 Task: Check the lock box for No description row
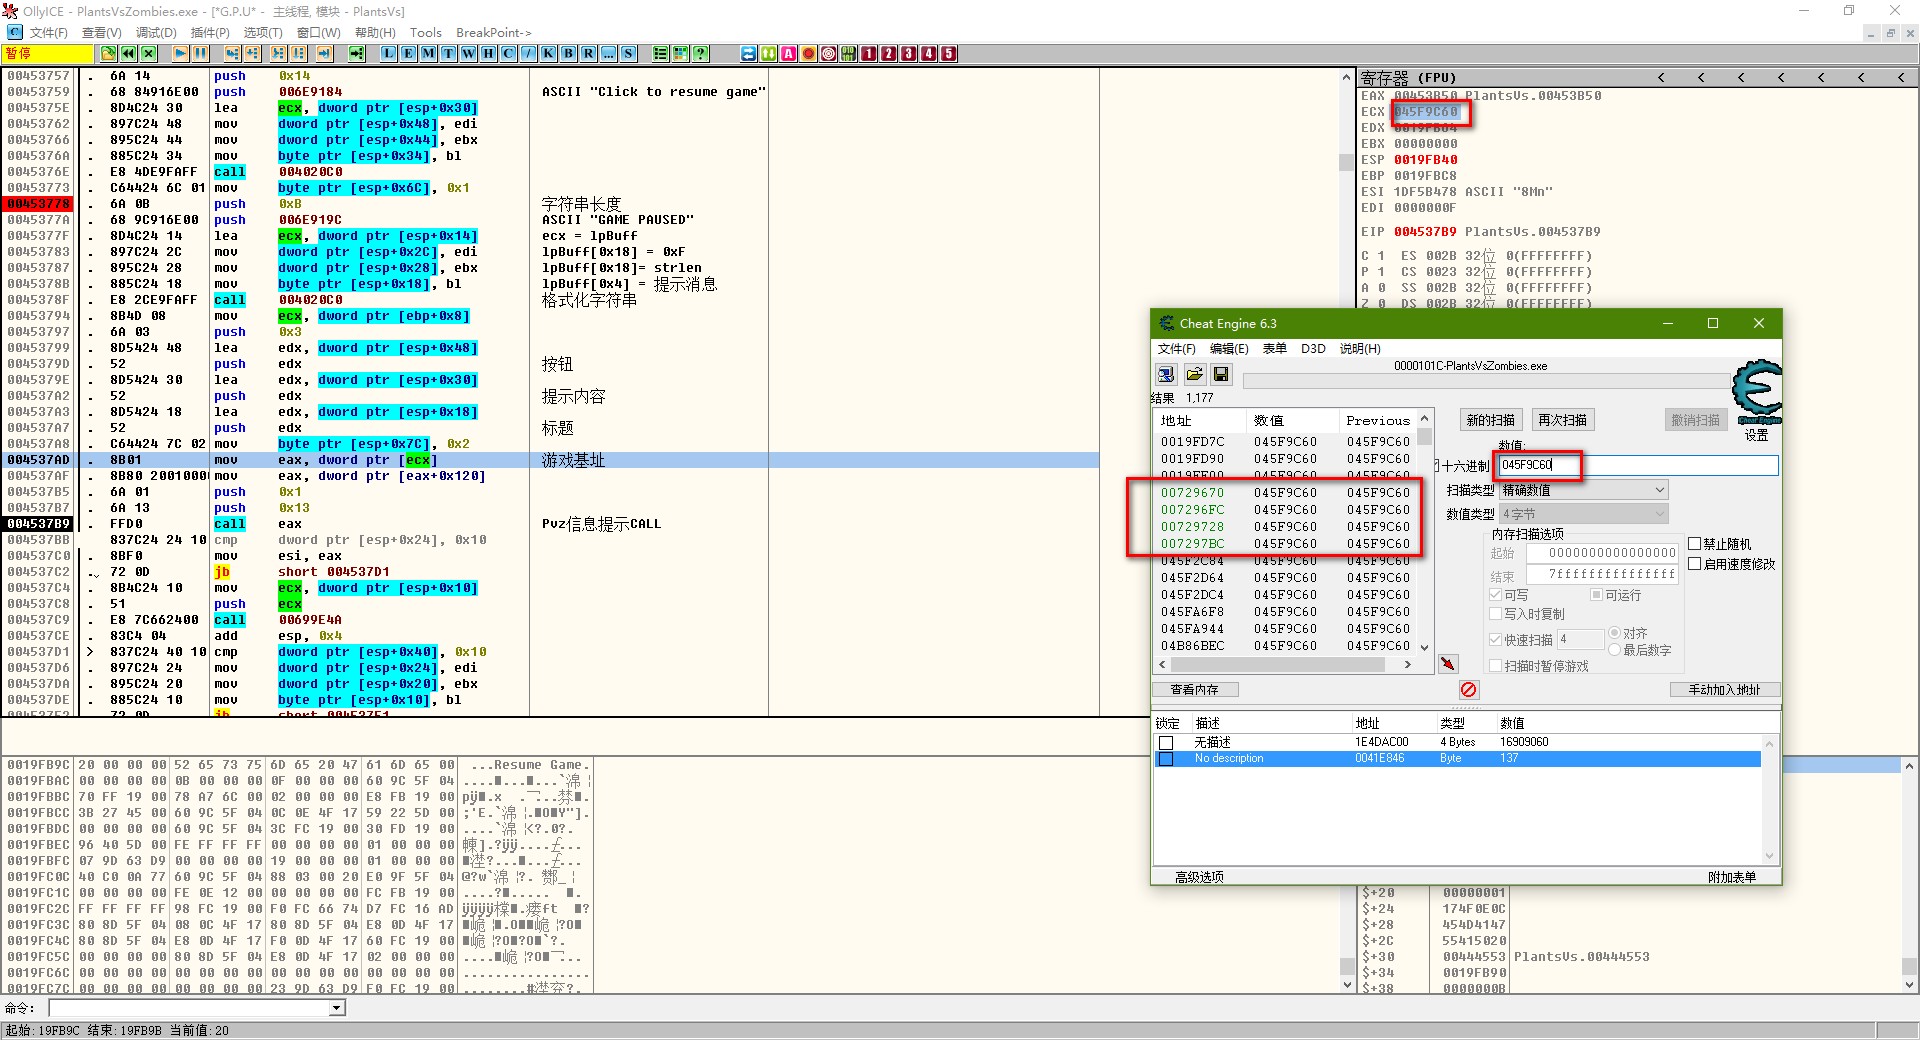click(x=1166, y=759)
